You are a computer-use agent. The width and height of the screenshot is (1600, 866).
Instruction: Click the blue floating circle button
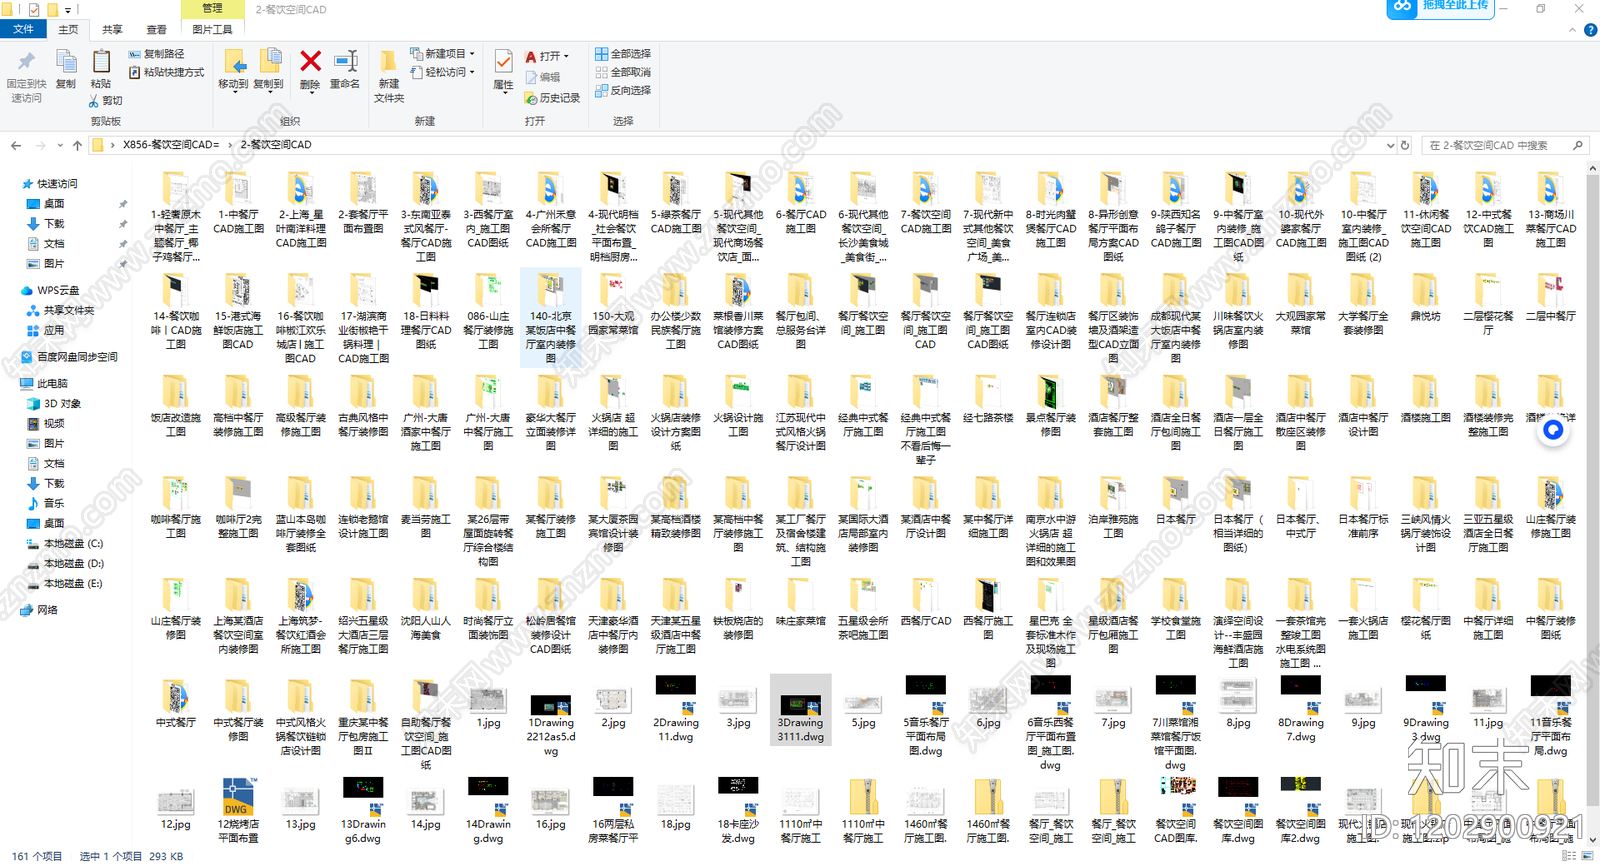[1553, 430]
